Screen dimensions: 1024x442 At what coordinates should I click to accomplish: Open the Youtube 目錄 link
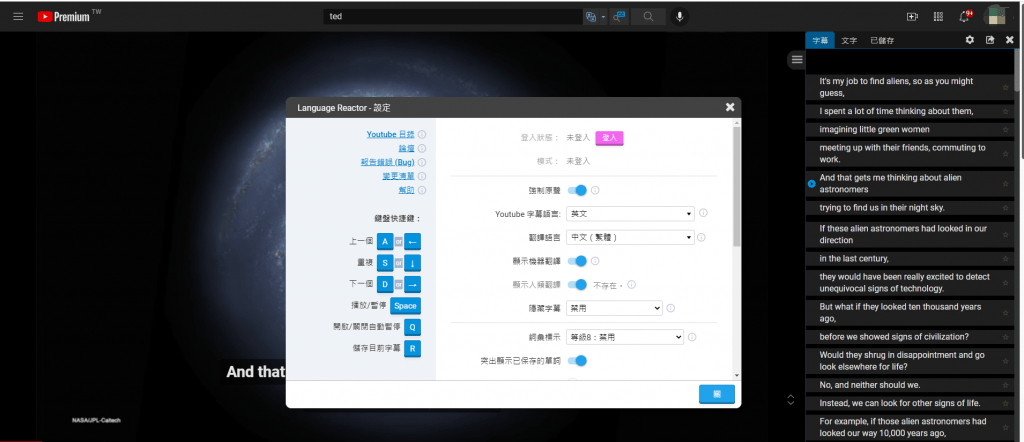[391, 134]
